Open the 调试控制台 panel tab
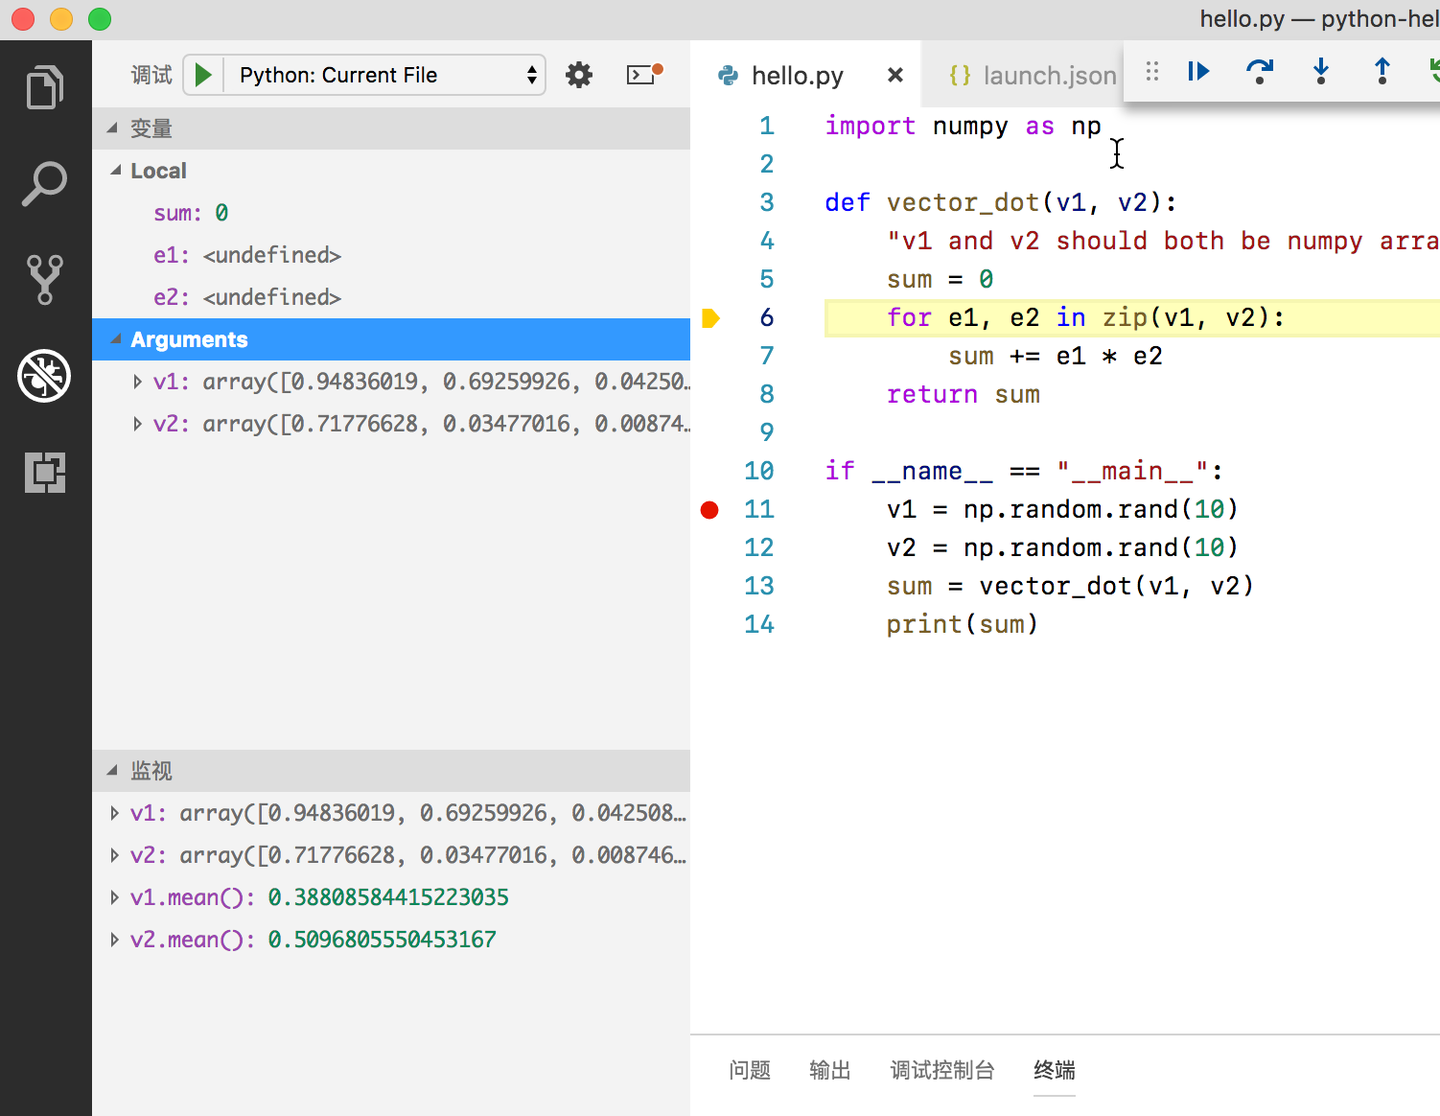Viewport: 1440px width, 1116px height. 942,1070
